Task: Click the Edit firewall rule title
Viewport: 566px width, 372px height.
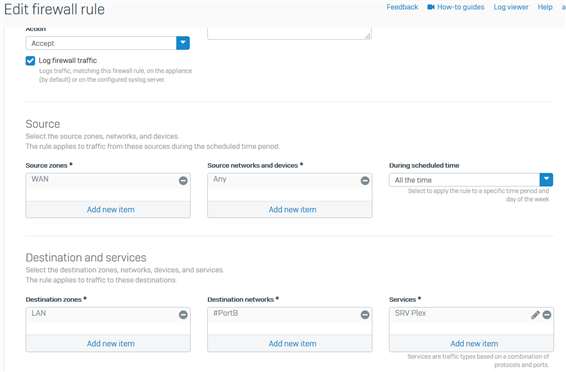Action: (x=55, y=9)
